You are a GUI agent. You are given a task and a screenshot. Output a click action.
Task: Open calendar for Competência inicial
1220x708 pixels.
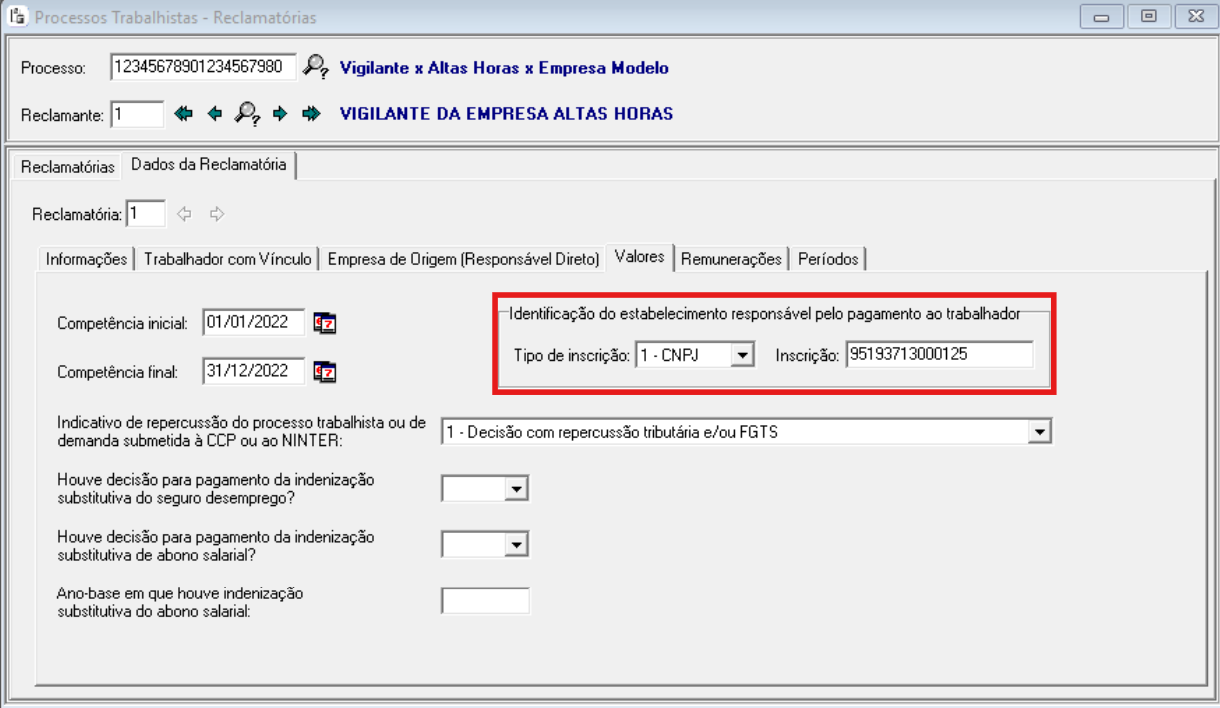pos(325,323)
